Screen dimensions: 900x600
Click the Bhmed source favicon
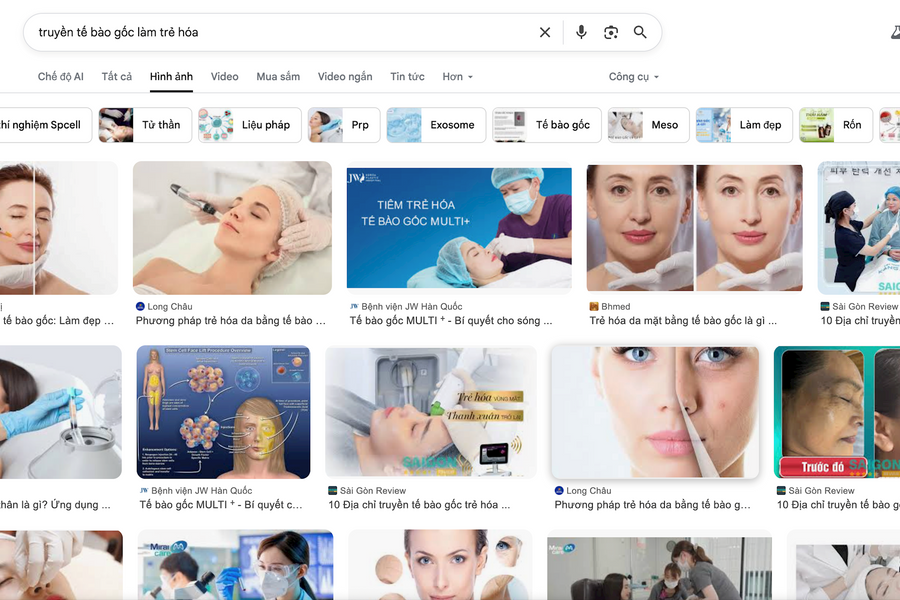(x=594, y=306)
